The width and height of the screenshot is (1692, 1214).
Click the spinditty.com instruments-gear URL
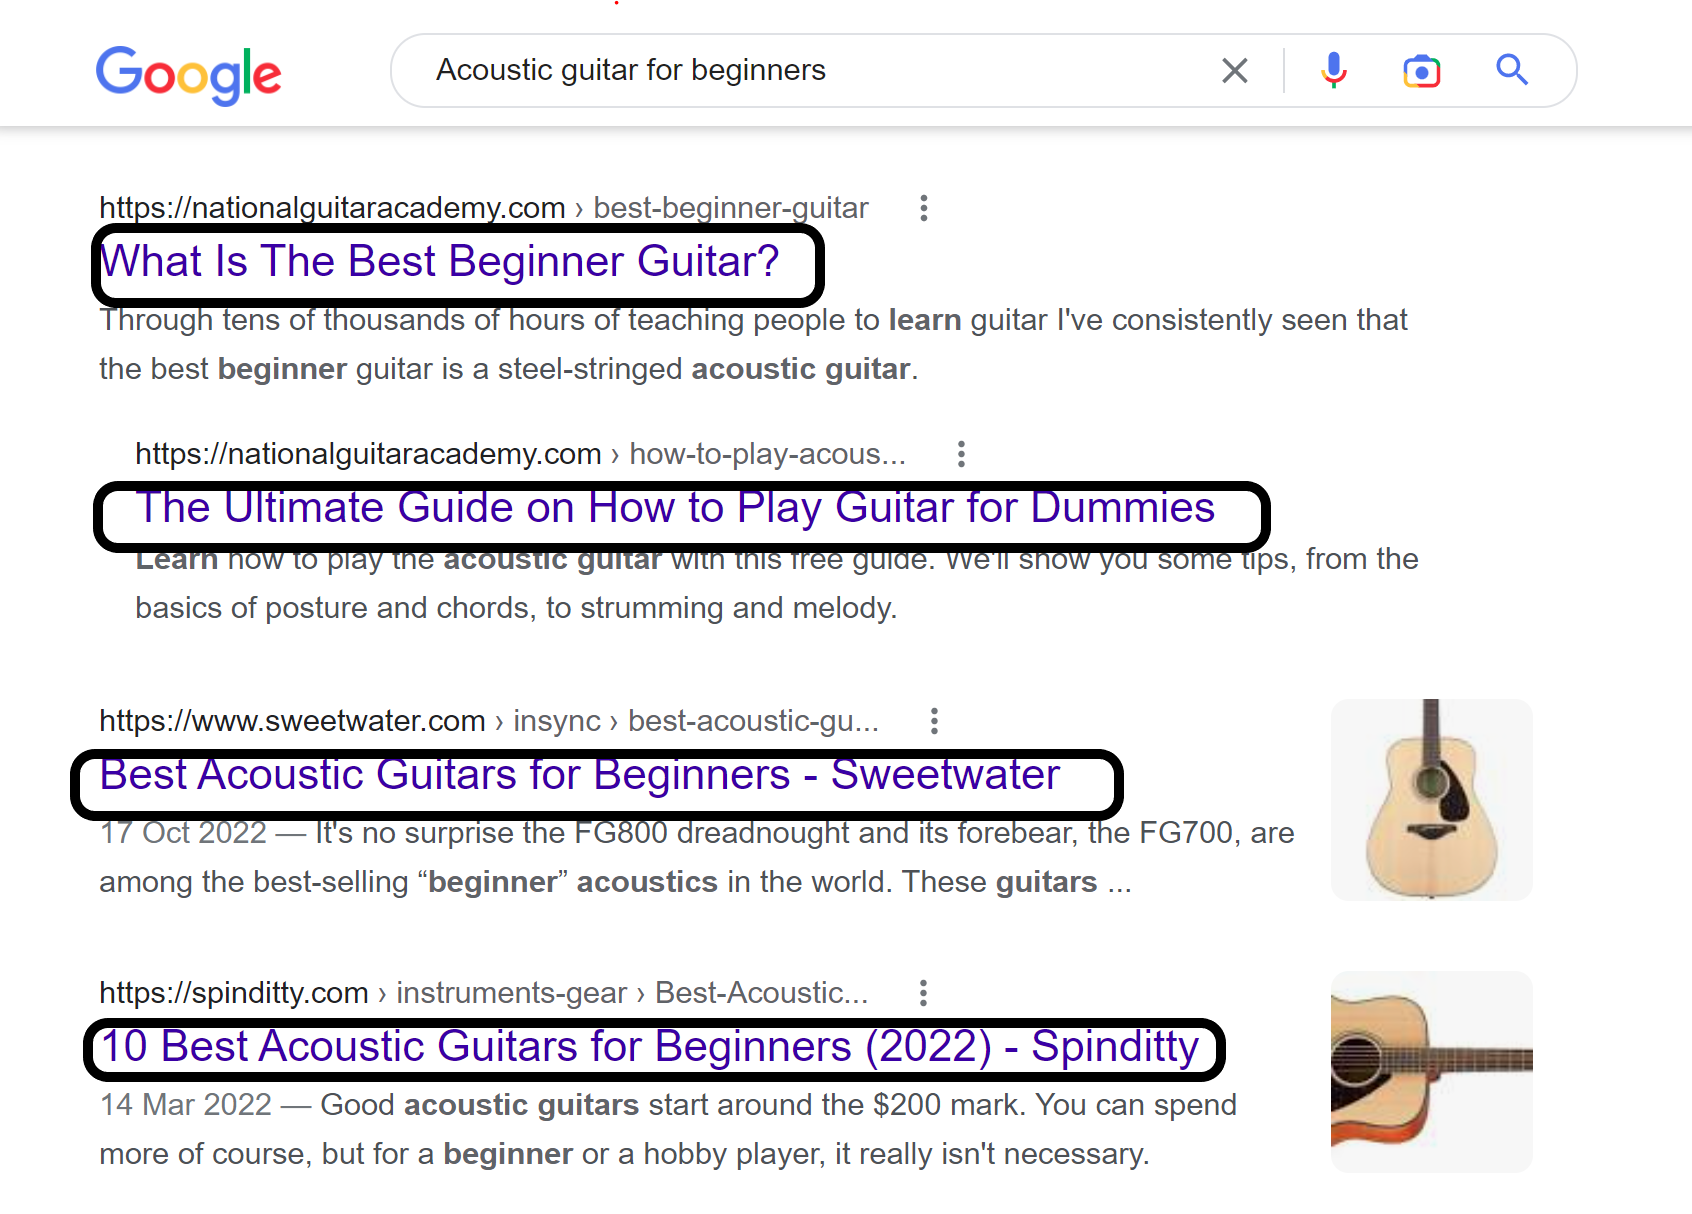[x=484, y=993]
